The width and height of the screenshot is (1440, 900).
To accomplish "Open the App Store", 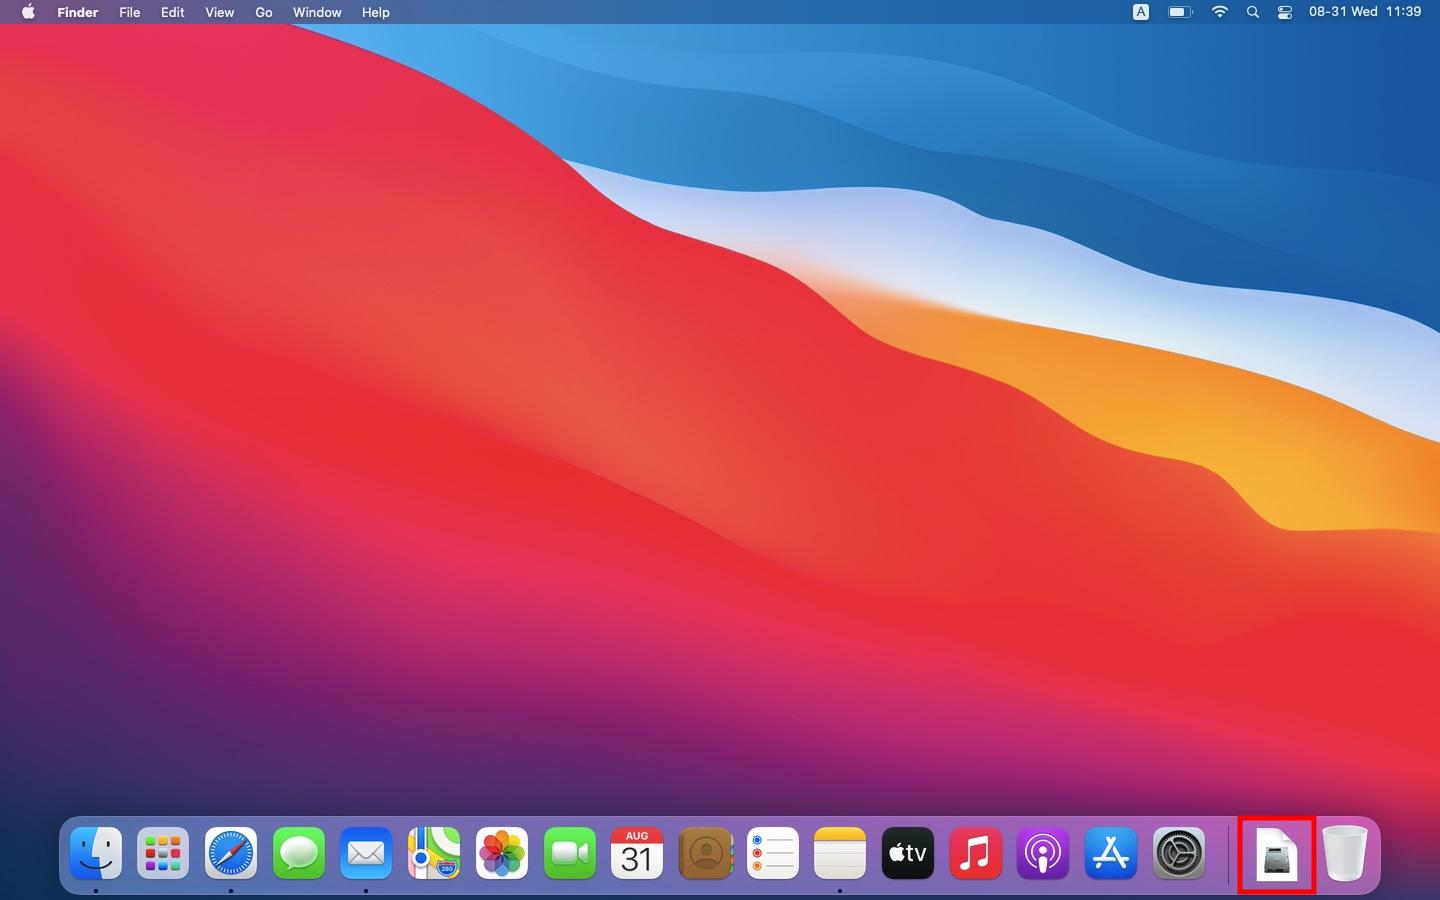I will (x=1111, y=854).
